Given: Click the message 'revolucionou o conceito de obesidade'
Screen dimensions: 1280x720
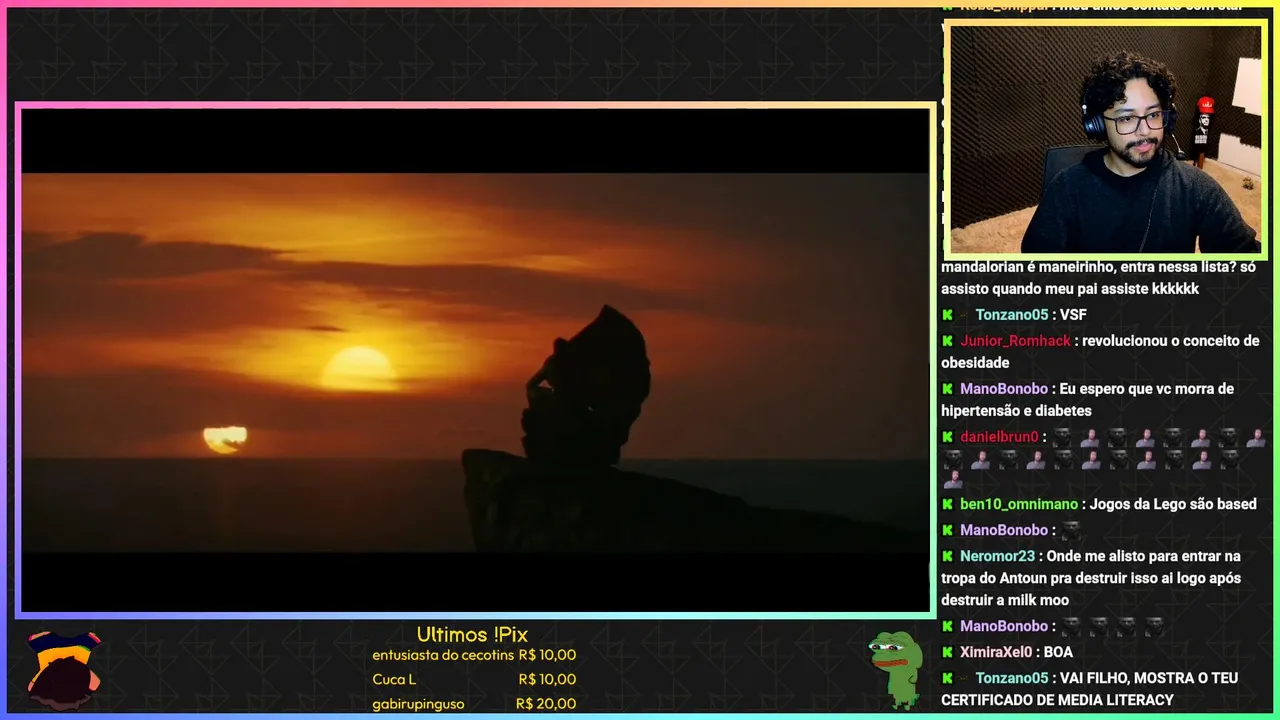Looking at the screenshot, I should [1100, 352].
